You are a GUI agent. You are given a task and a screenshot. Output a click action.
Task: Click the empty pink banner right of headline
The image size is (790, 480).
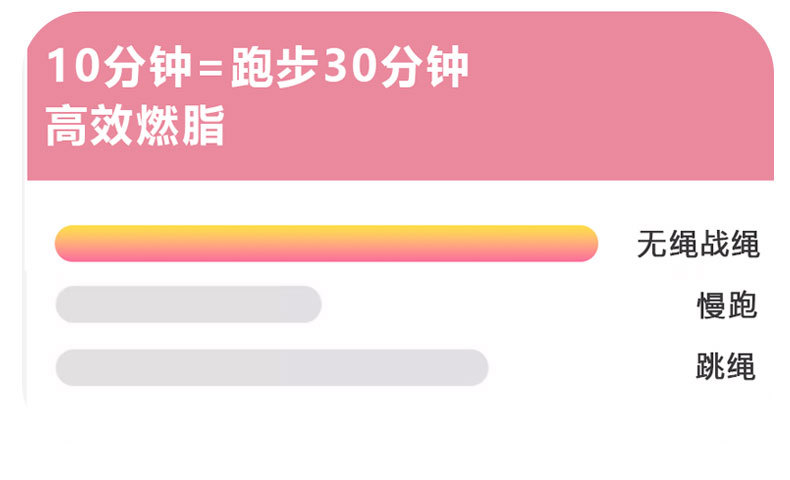[620, 100]
